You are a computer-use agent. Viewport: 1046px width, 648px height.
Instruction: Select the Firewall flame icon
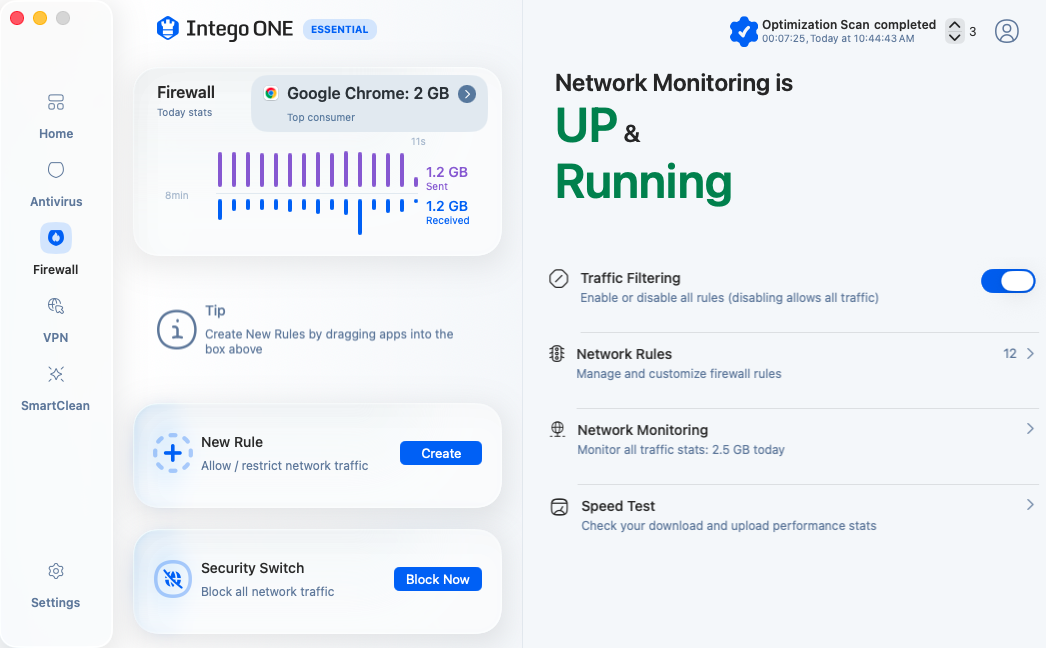[56, 238]
